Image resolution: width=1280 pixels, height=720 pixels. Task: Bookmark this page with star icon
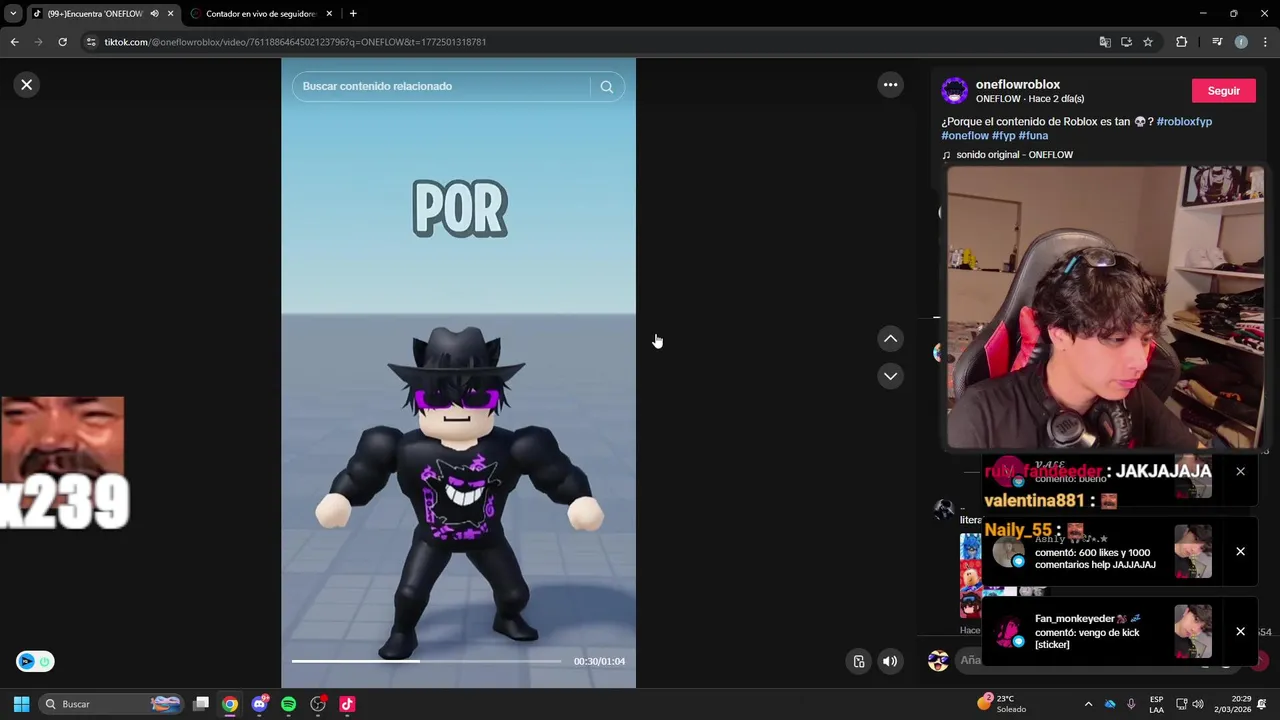(x=1148, y=42)
